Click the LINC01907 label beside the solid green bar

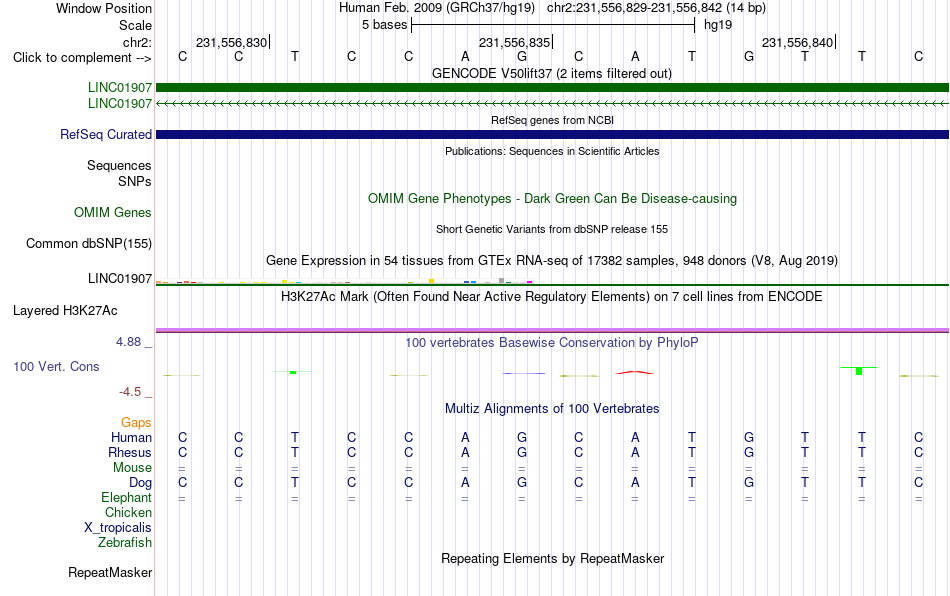[120, 87]
